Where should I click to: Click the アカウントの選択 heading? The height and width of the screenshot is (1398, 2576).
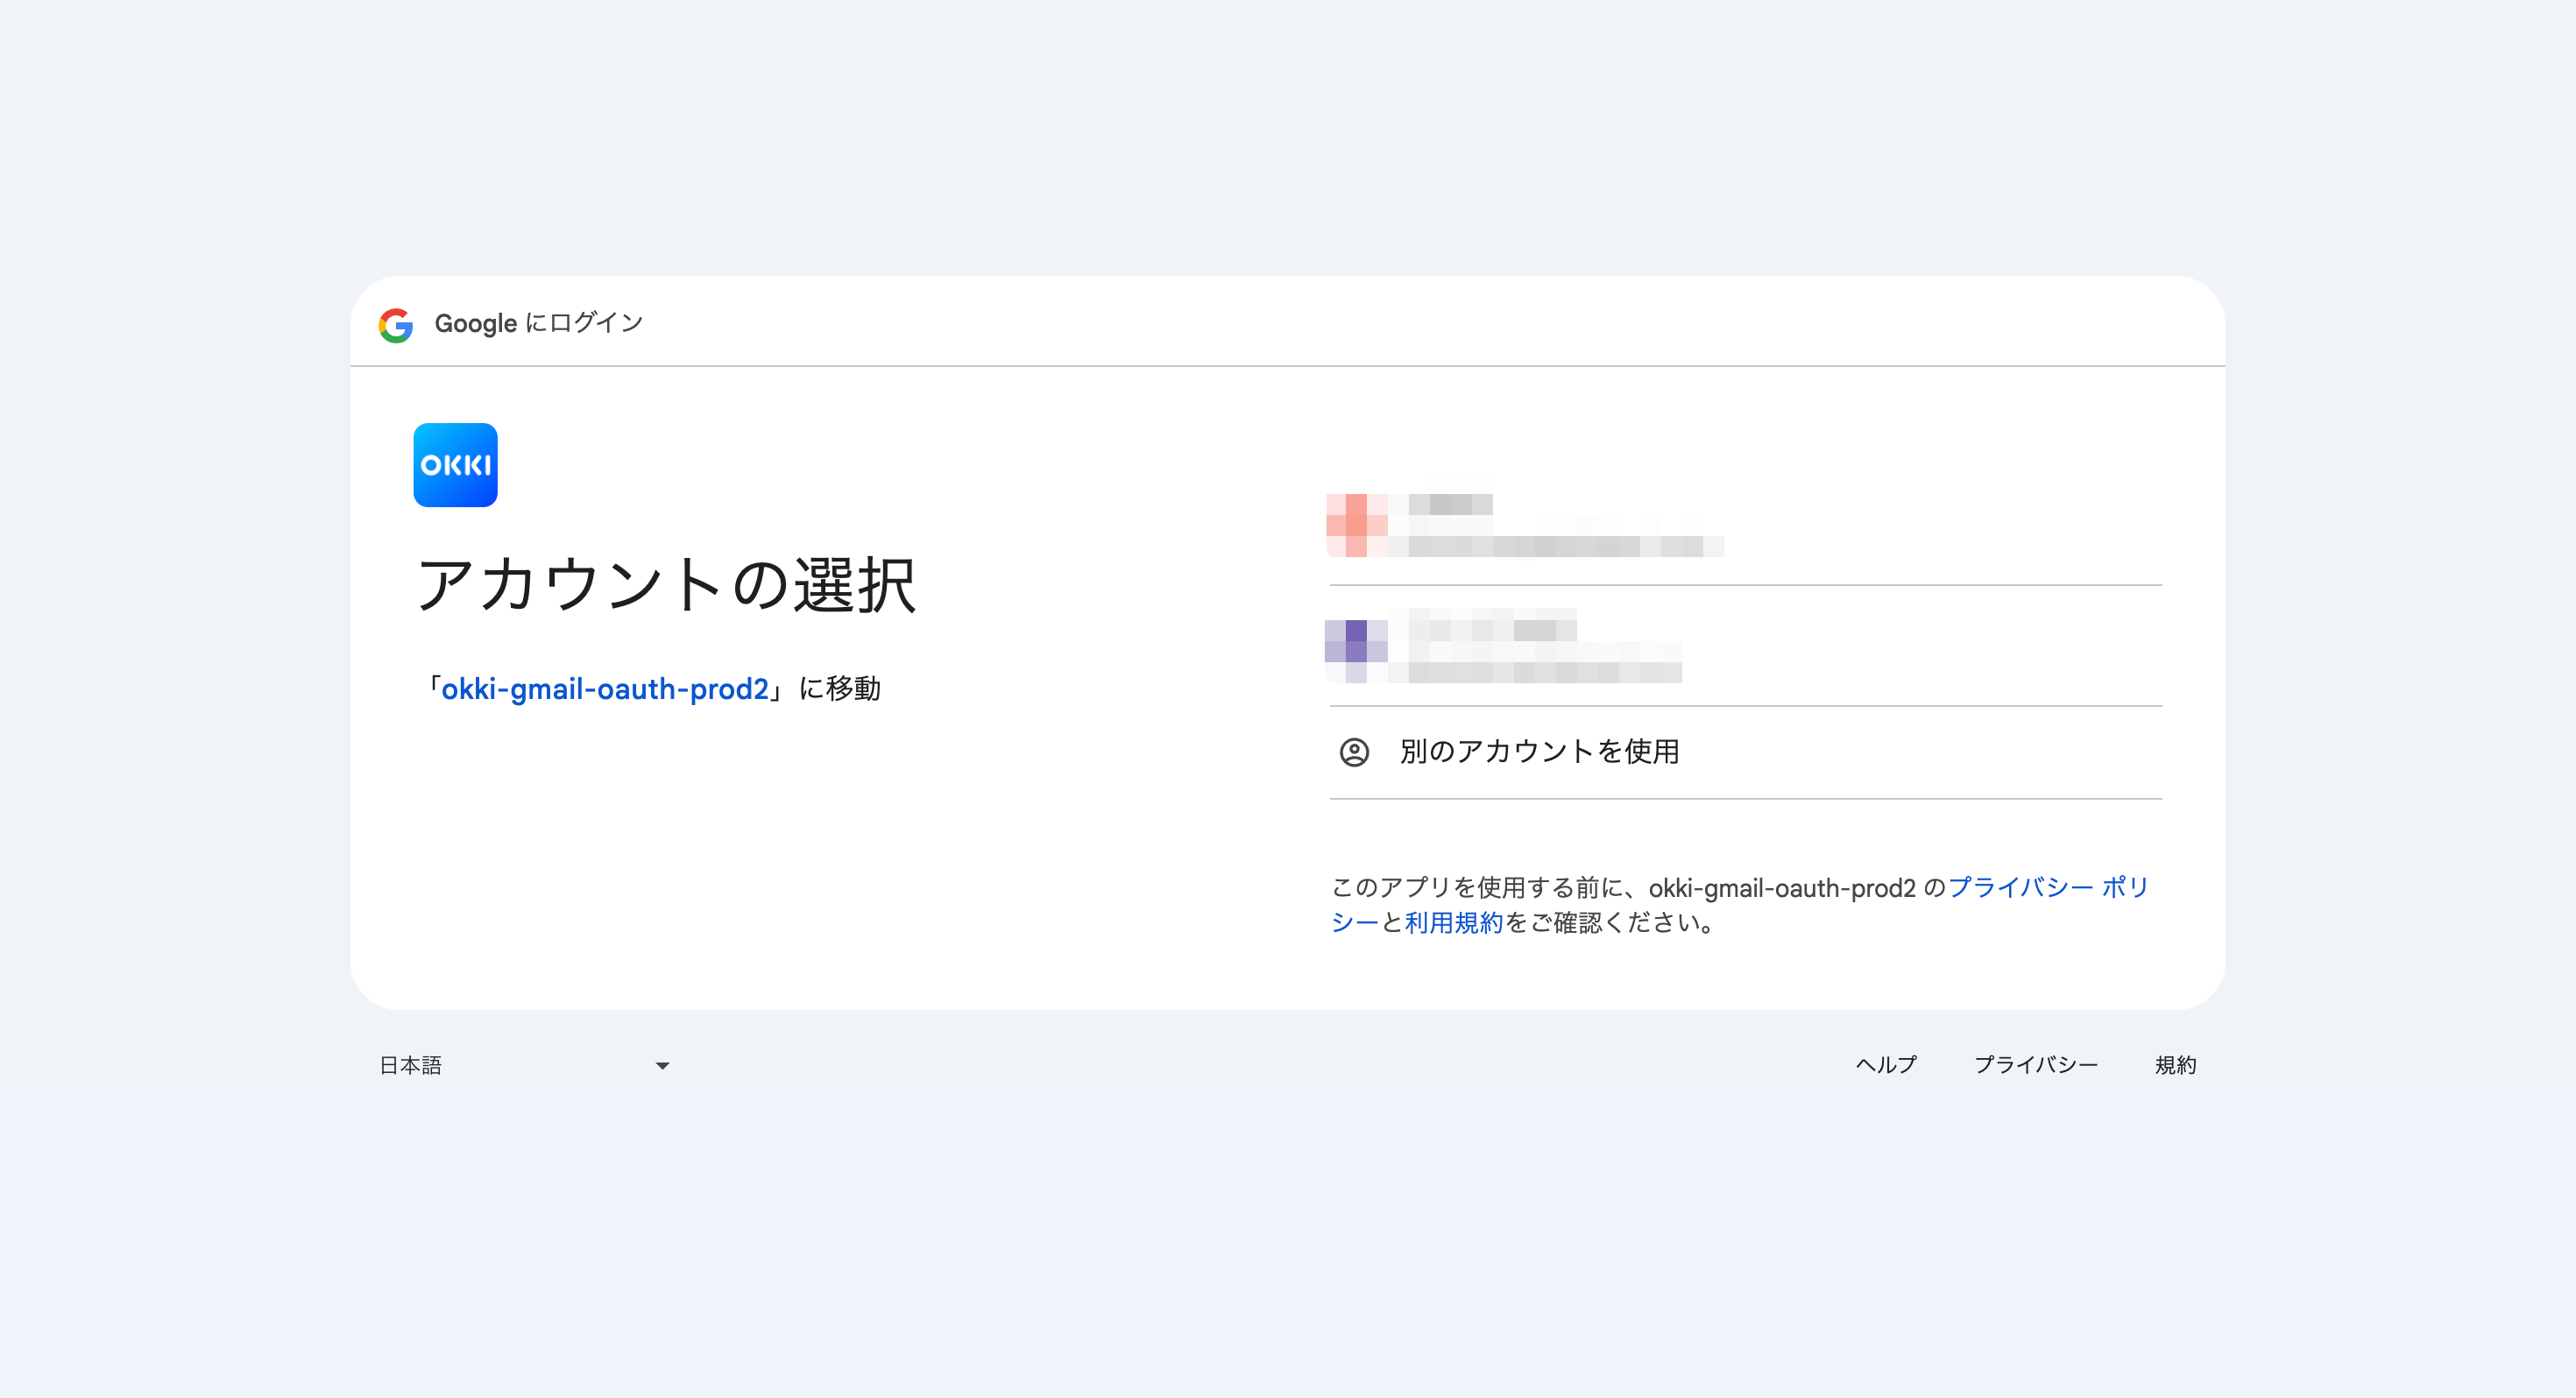[x=665, y=585]
